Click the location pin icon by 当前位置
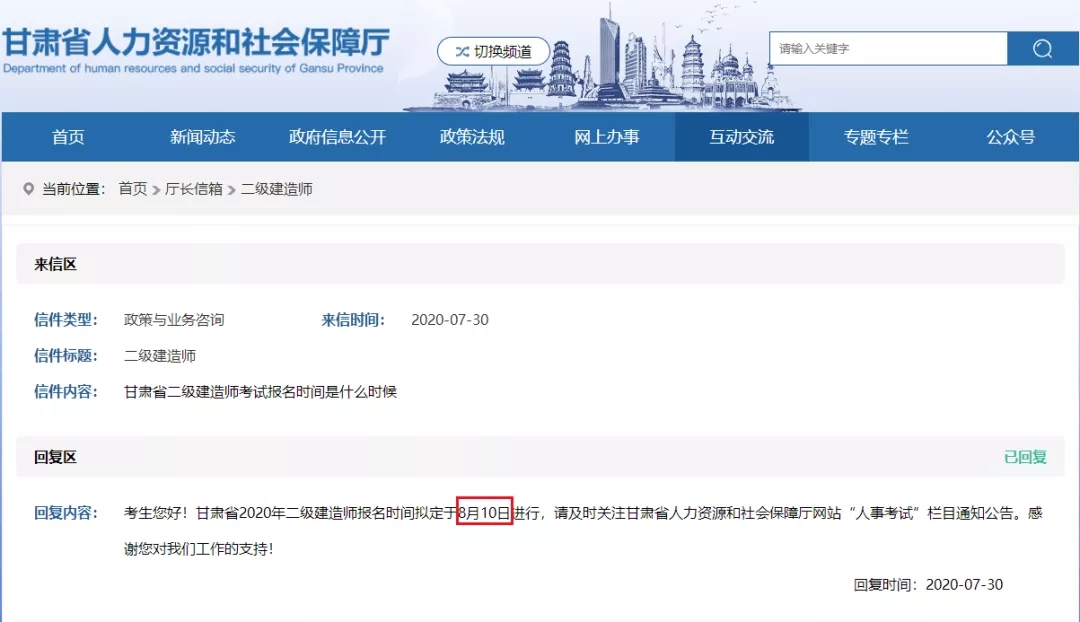This screenshot has height=622, width=1080. tap(28, 189)
